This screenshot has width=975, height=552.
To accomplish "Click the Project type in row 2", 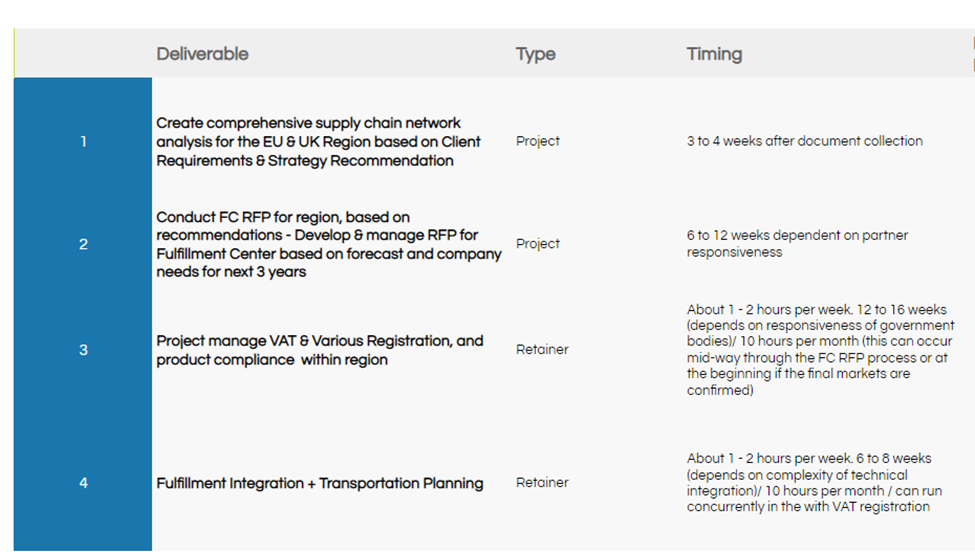I will point(538,243).
